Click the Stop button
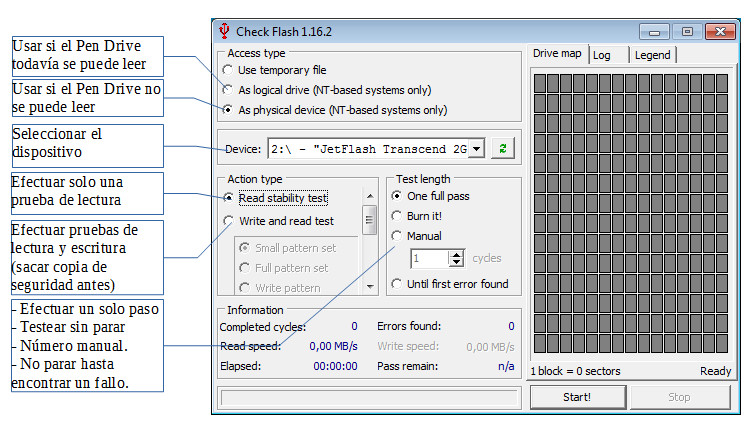756x435 pixels. pos(679,397)
